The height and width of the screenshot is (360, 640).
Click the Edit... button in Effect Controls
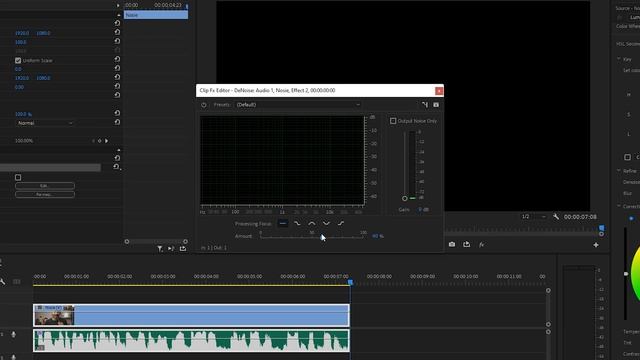coord(45,186)
